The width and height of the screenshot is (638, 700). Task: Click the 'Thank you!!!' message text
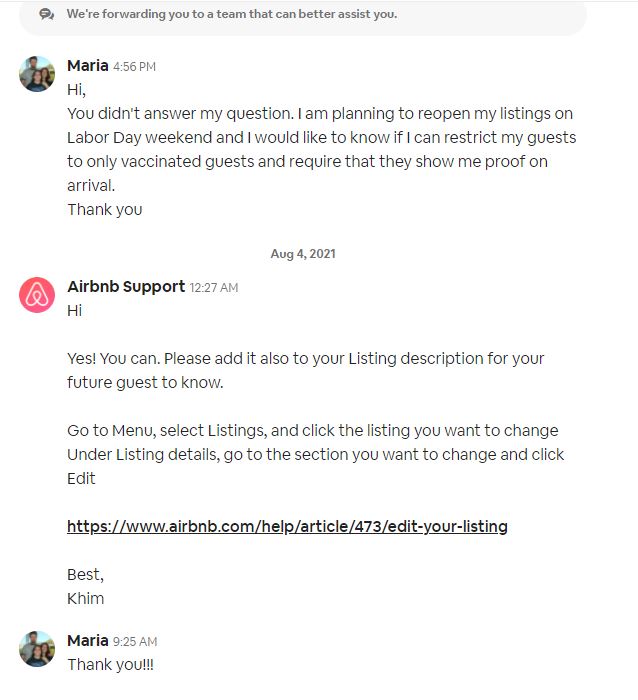tap(110, 664)
